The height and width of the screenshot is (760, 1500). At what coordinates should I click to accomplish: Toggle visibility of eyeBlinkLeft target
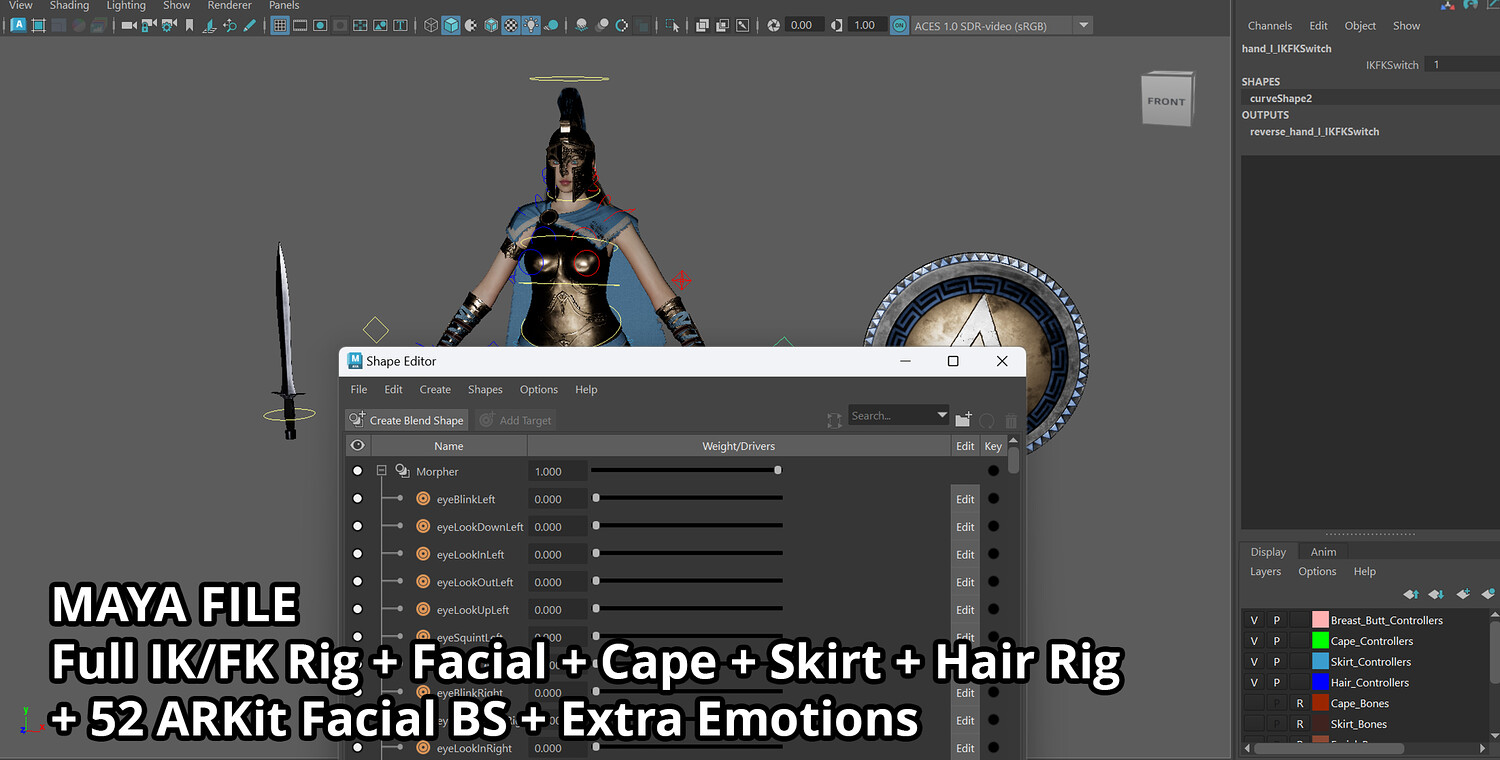click(358, 499)
